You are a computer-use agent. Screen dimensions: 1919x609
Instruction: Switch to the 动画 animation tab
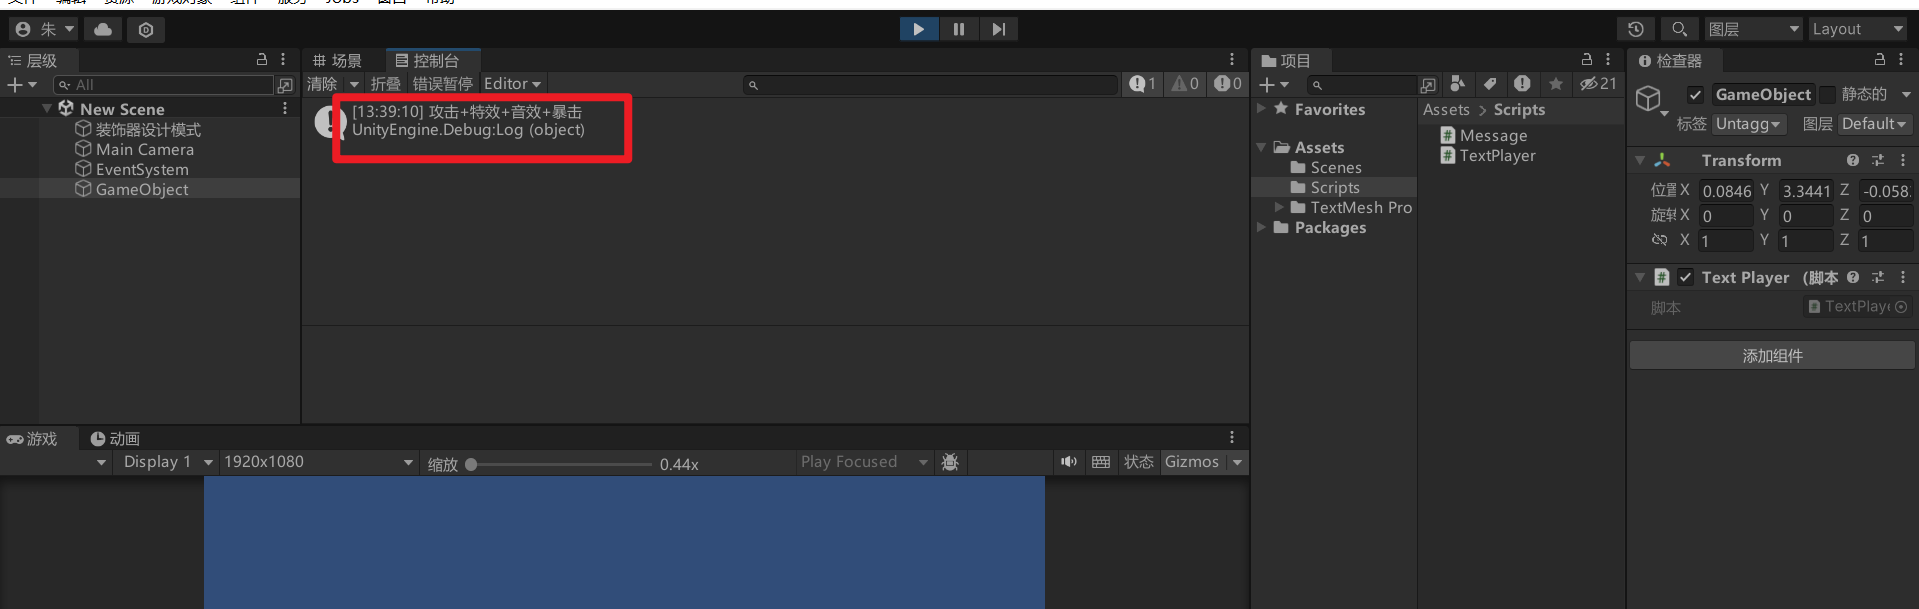[115, 439]
